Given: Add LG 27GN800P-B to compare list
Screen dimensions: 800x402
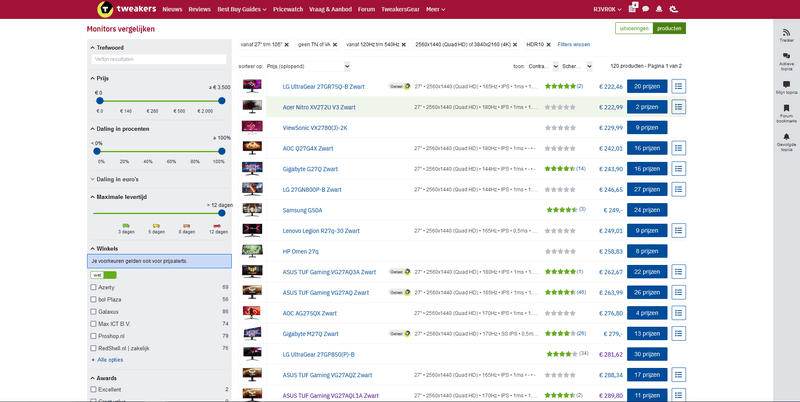Looking at the screenshot, I should [679, 189].
